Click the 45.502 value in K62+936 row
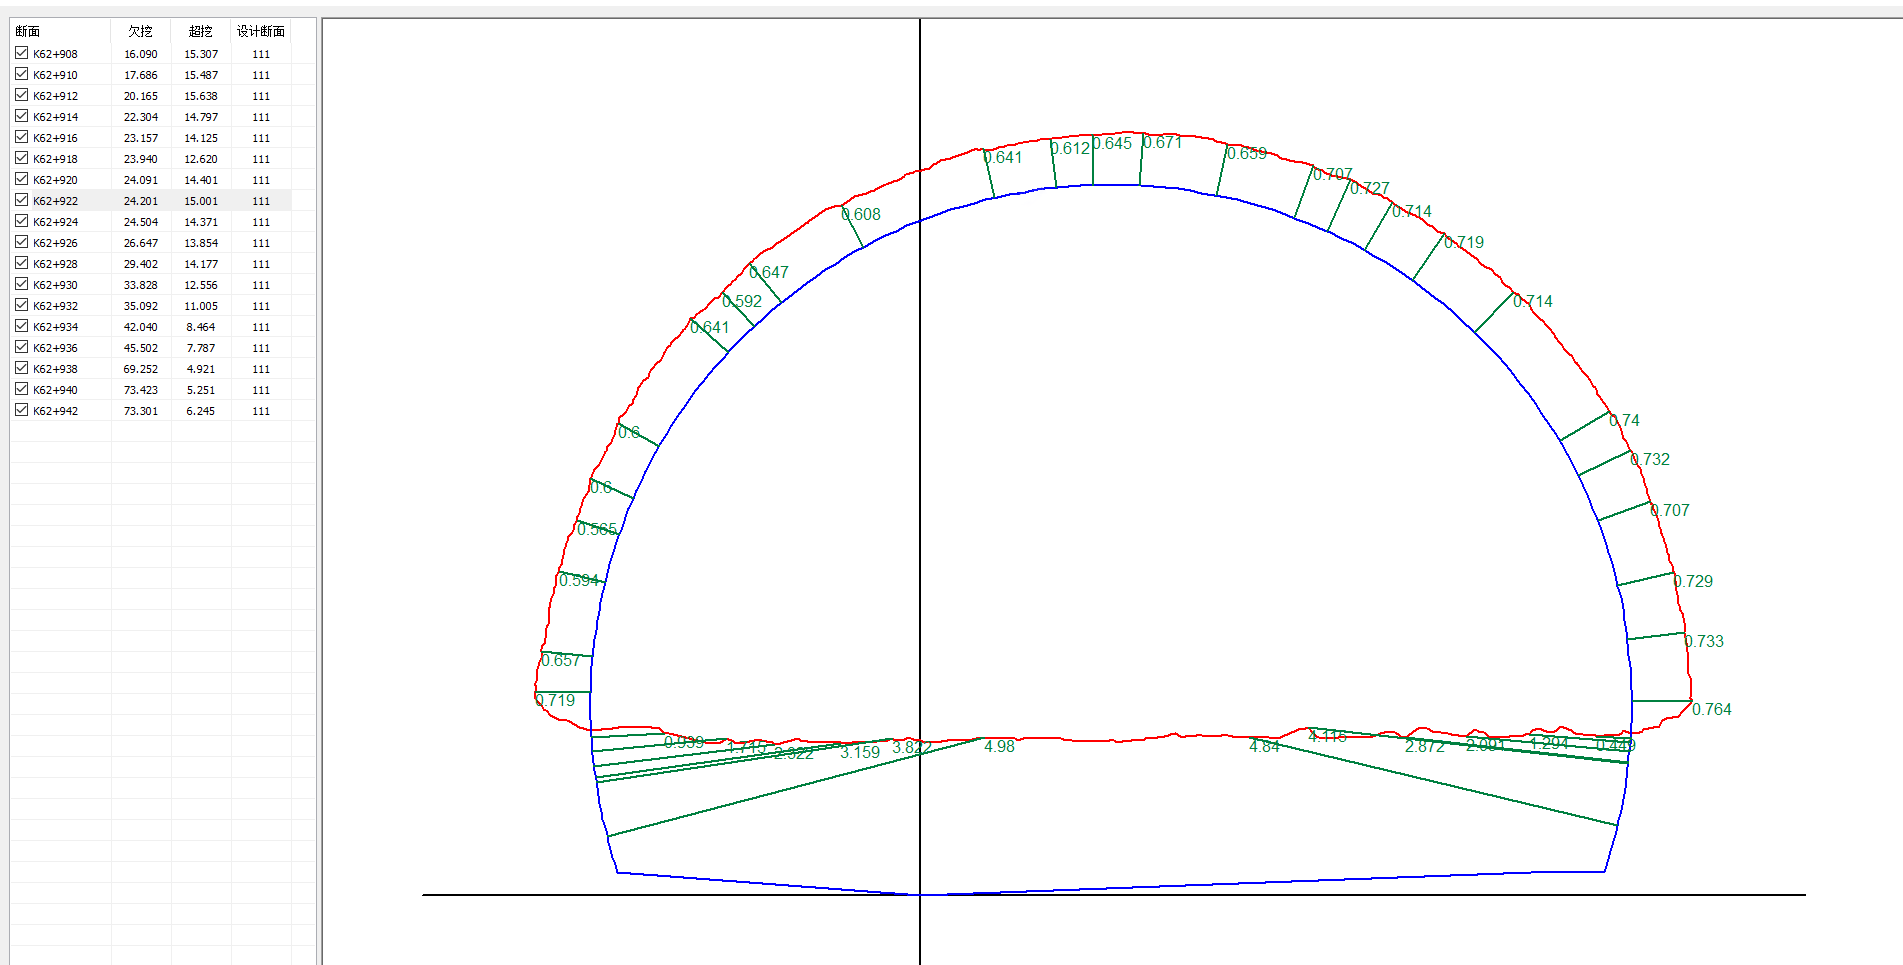 pyautogui.click(x=140, y=348)
